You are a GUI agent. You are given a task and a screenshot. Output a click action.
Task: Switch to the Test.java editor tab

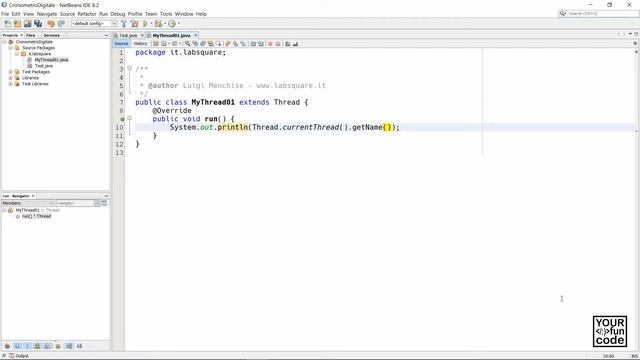tap(128, 36)
